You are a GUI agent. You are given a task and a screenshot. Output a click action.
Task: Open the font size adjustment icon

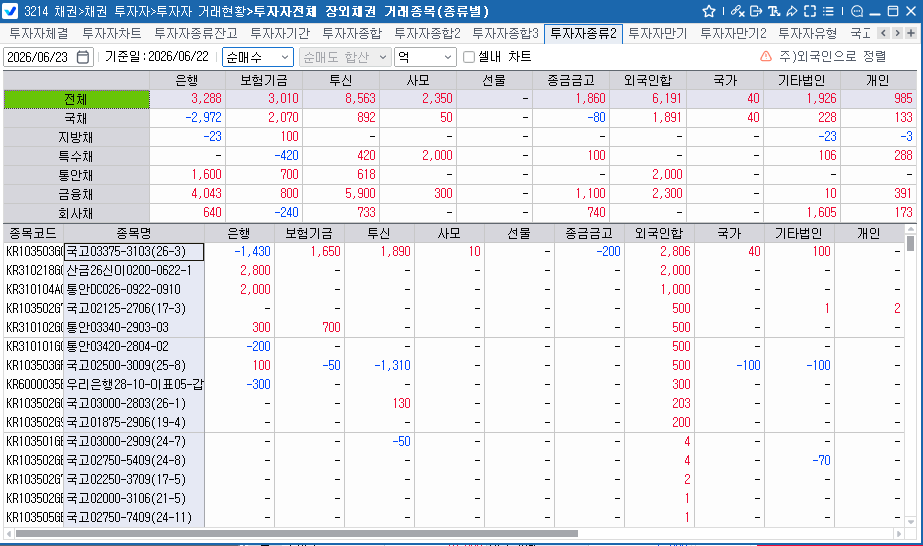pyautogui.click(x=774, y=11)
